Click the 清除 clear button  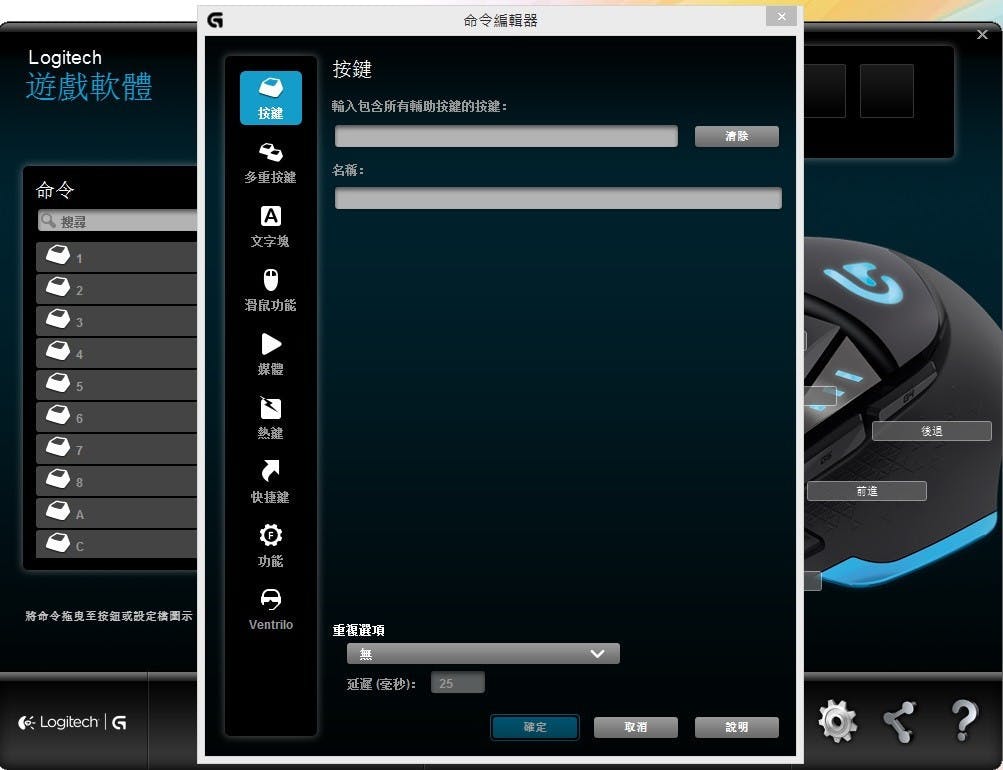point(736,136)
